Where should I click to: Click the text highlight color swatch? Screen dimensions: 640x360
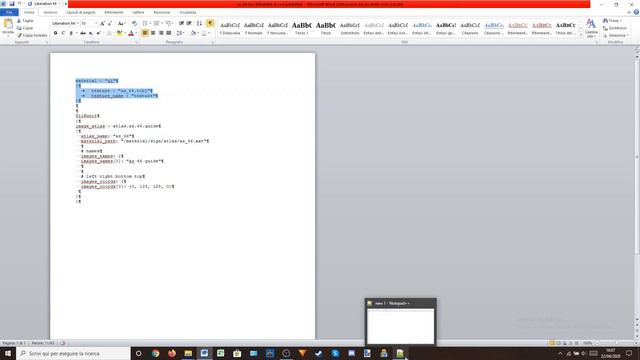click(119, 33)
